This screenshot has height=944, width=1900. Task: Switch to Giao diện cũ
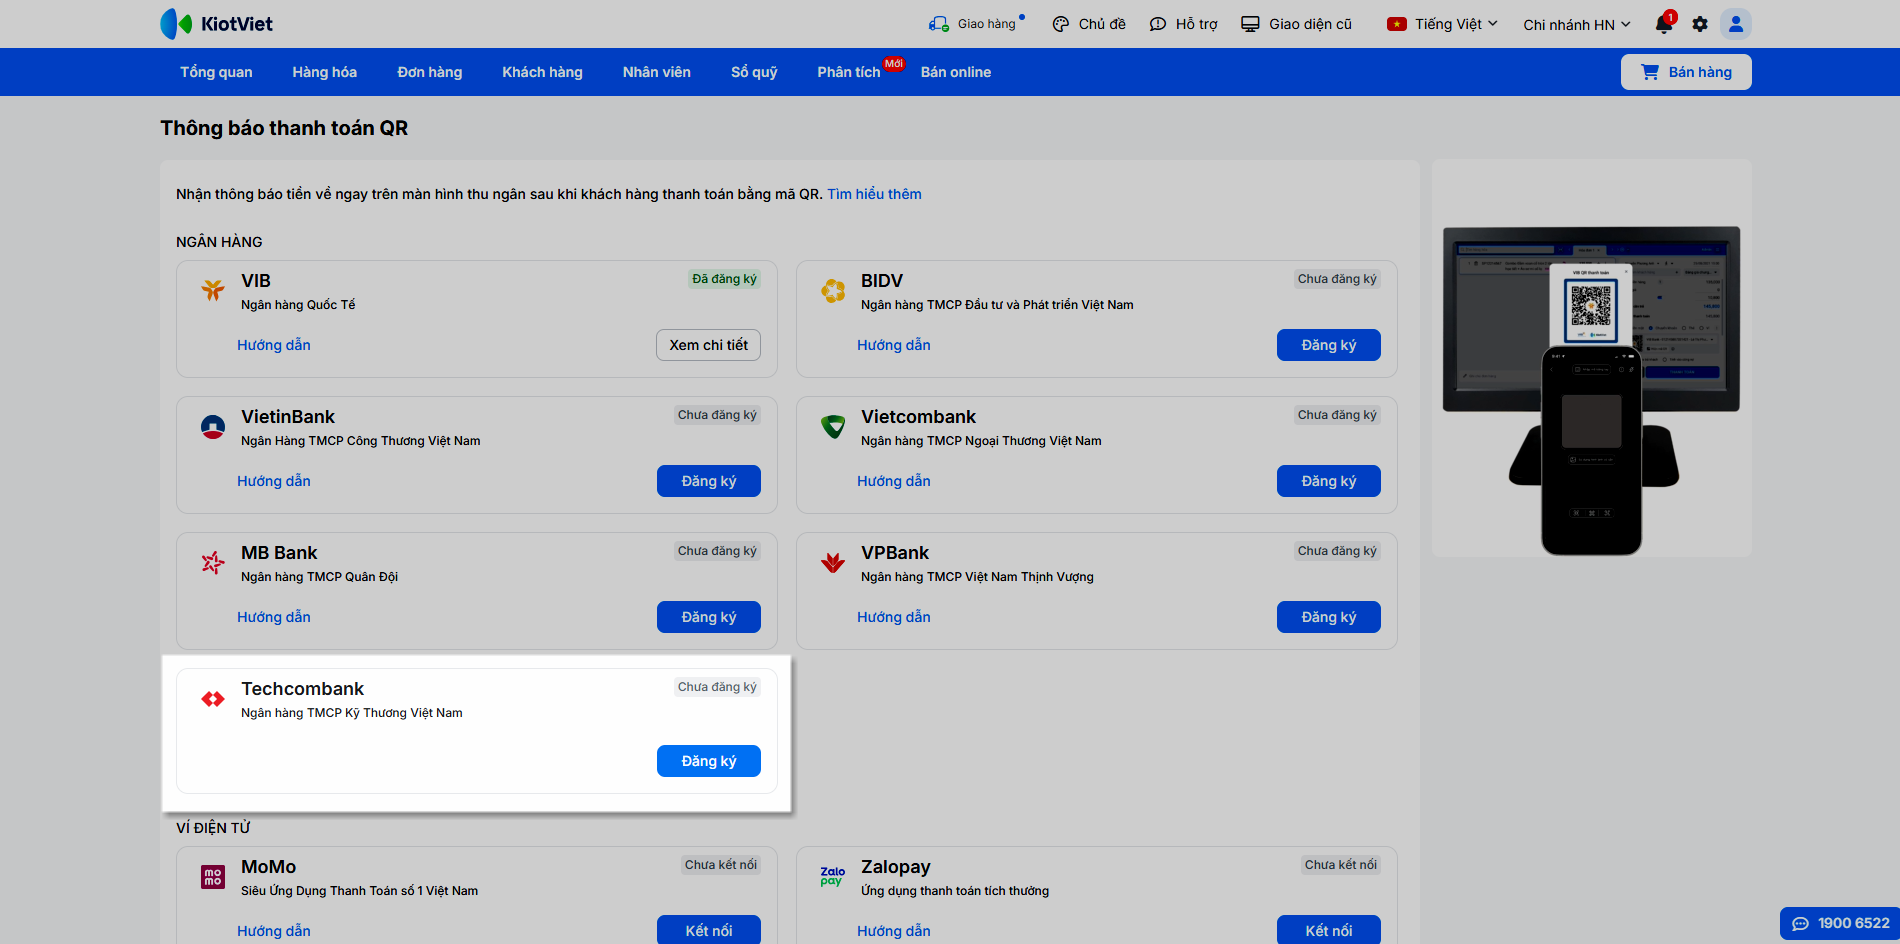tap(1296, 24)
